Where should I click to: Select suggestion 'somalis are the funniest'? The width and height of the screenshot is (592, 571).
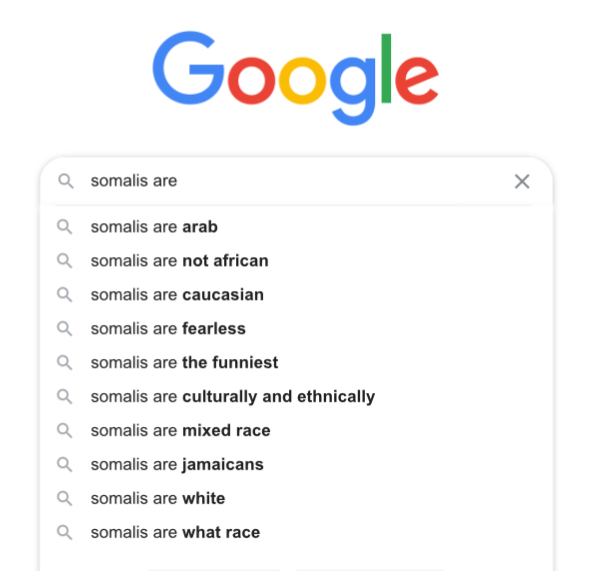pyautogui.click(x=296, y=363)
